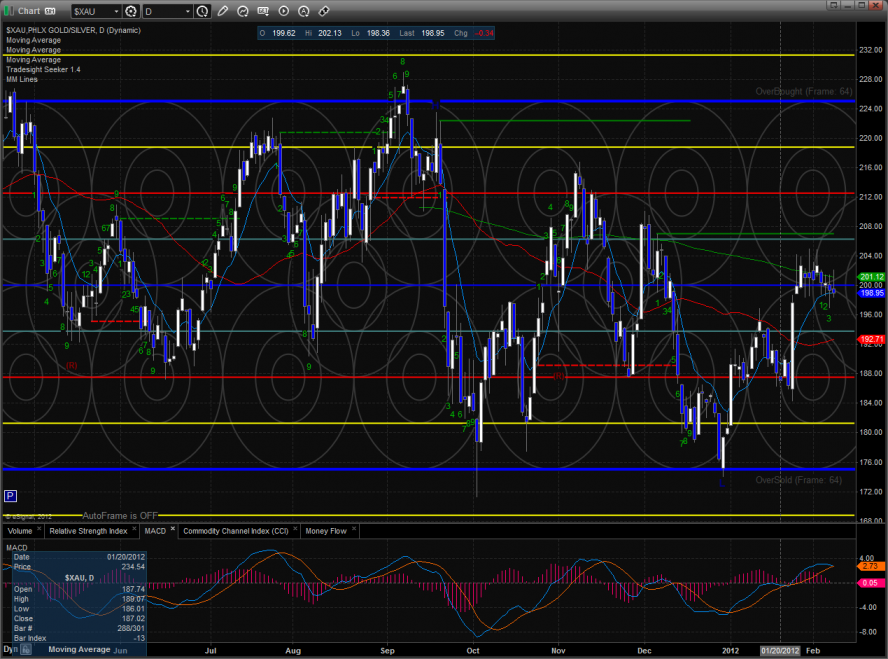Click the pink 0.05 MACD value tag
This screenshot has height=659, width=888.
870,583
